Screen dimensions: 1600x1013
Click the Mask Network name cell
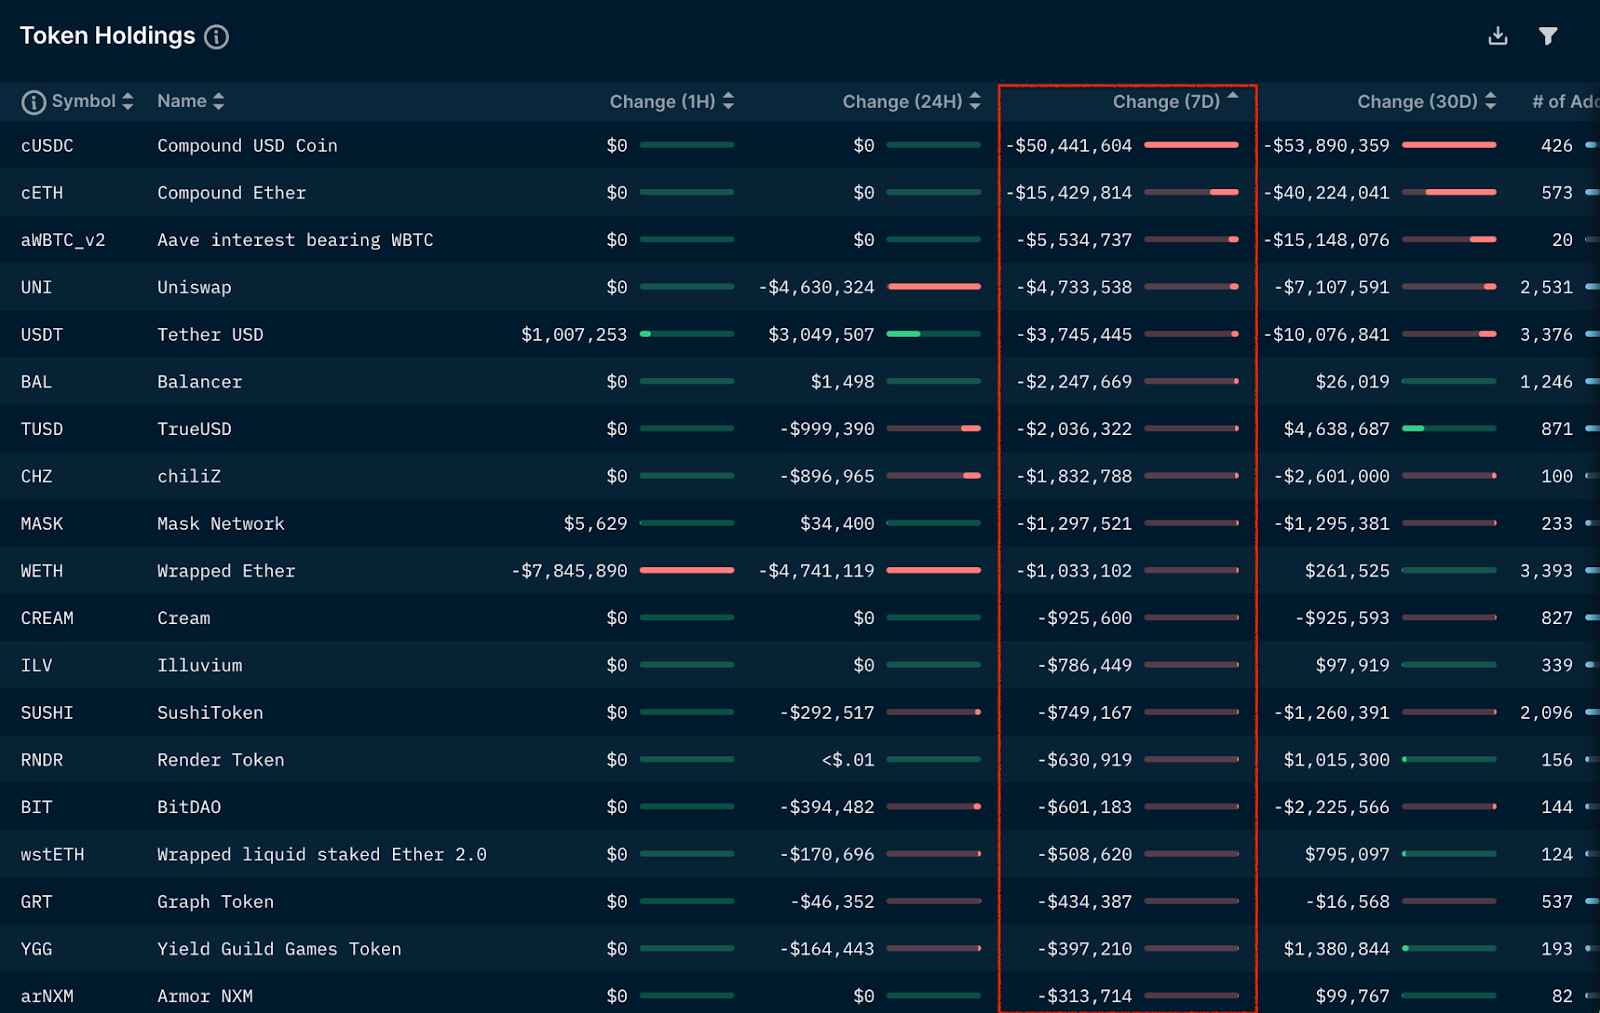coord(220,524)
